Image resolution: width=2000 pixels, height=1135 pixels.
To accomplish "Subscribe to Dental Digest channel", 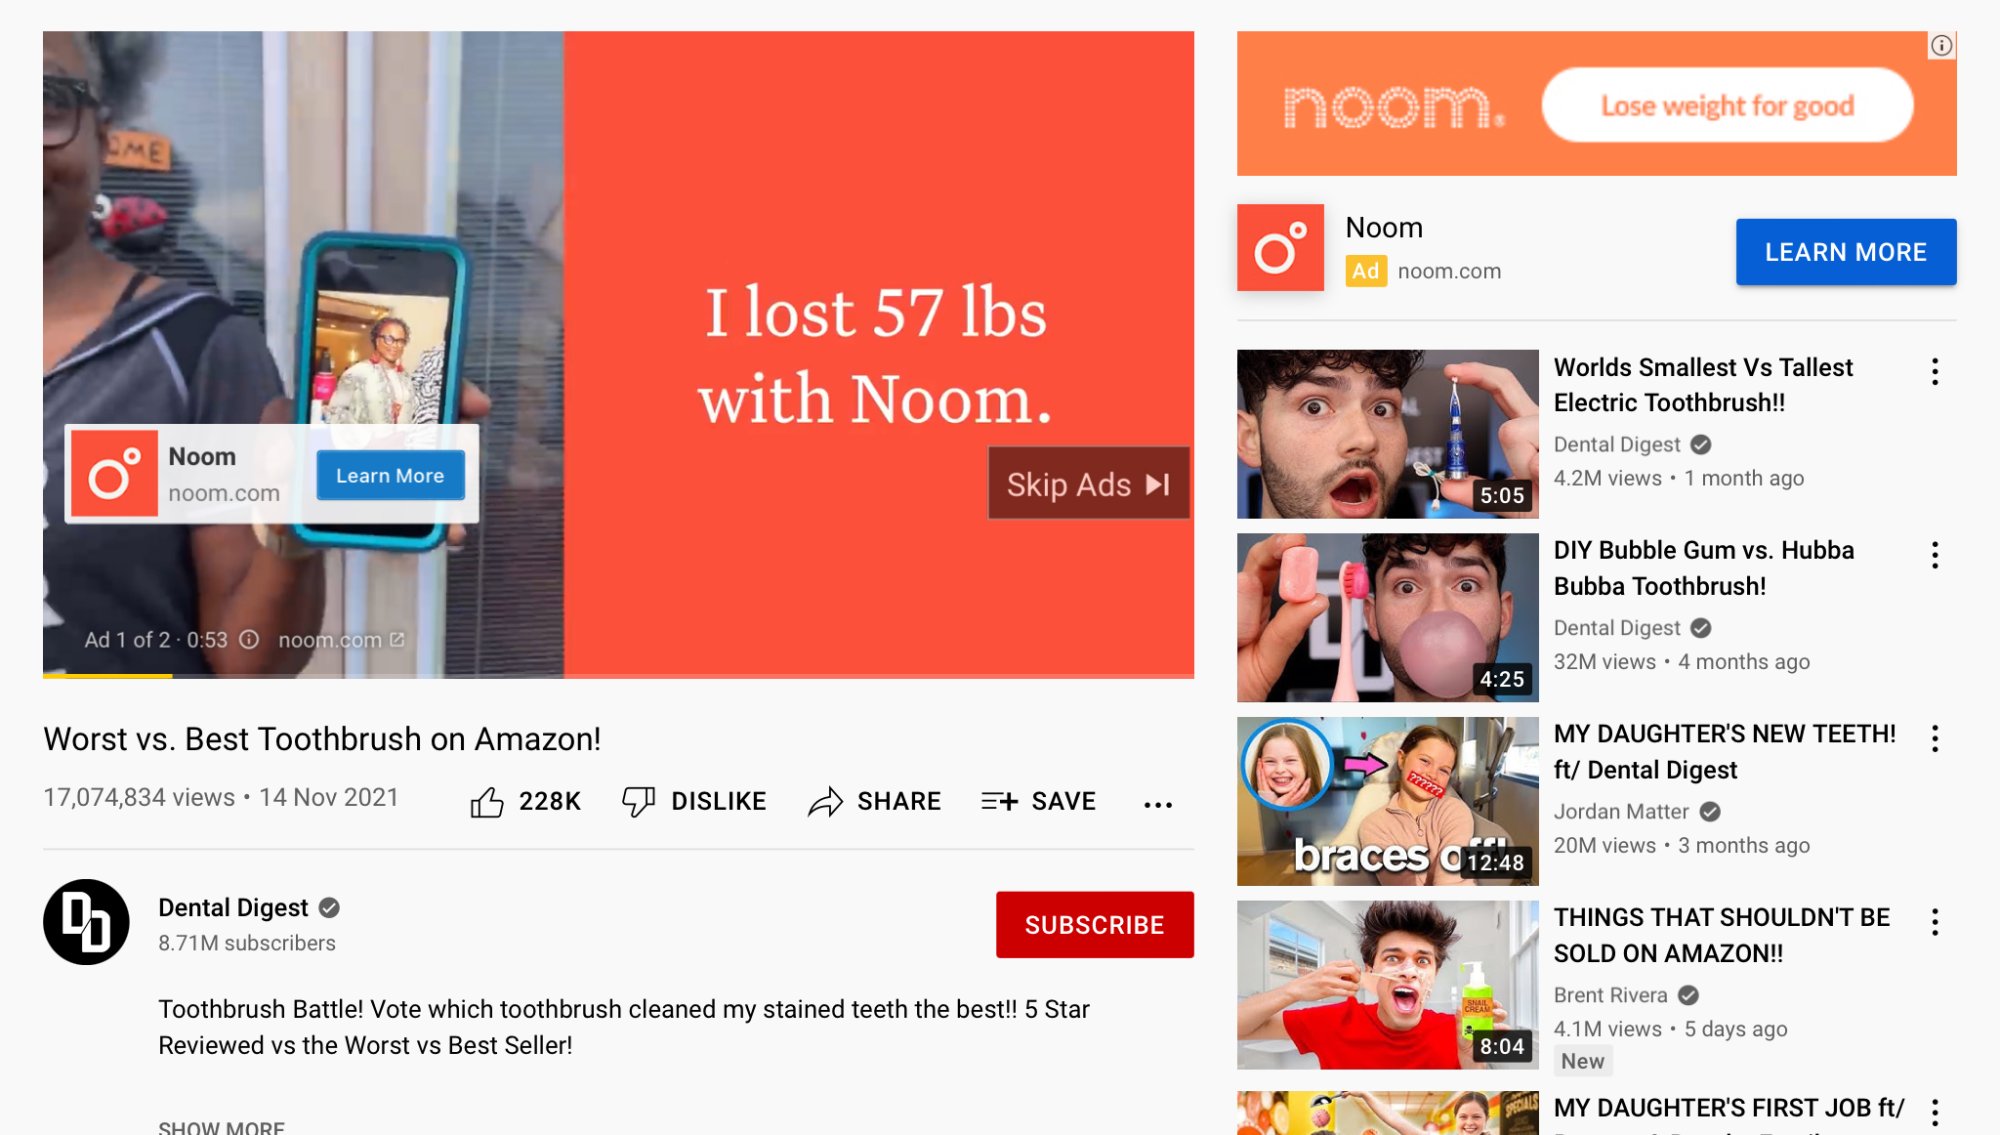I will tap(1094, 925).
